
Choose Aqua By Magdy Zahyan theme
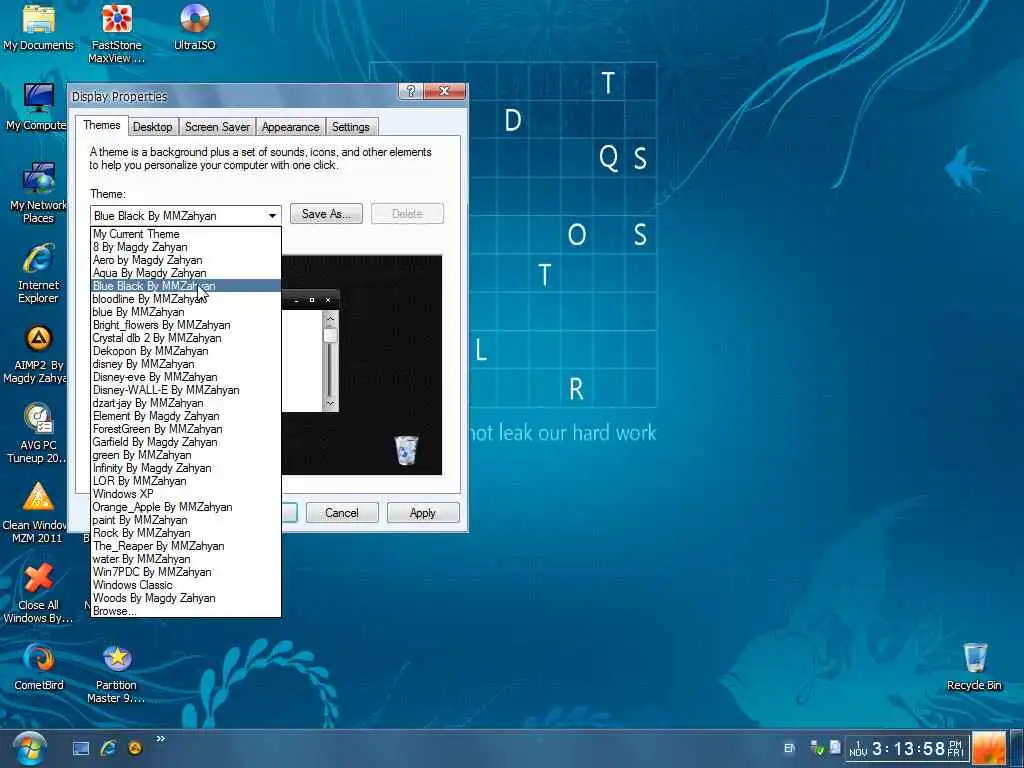point(185,273)
